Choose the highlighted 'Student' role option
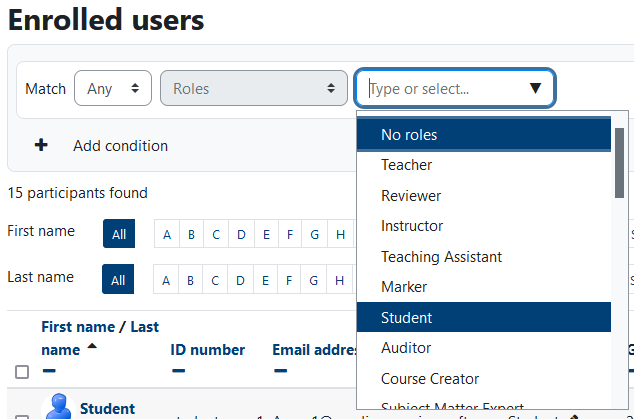 point(484,317)
